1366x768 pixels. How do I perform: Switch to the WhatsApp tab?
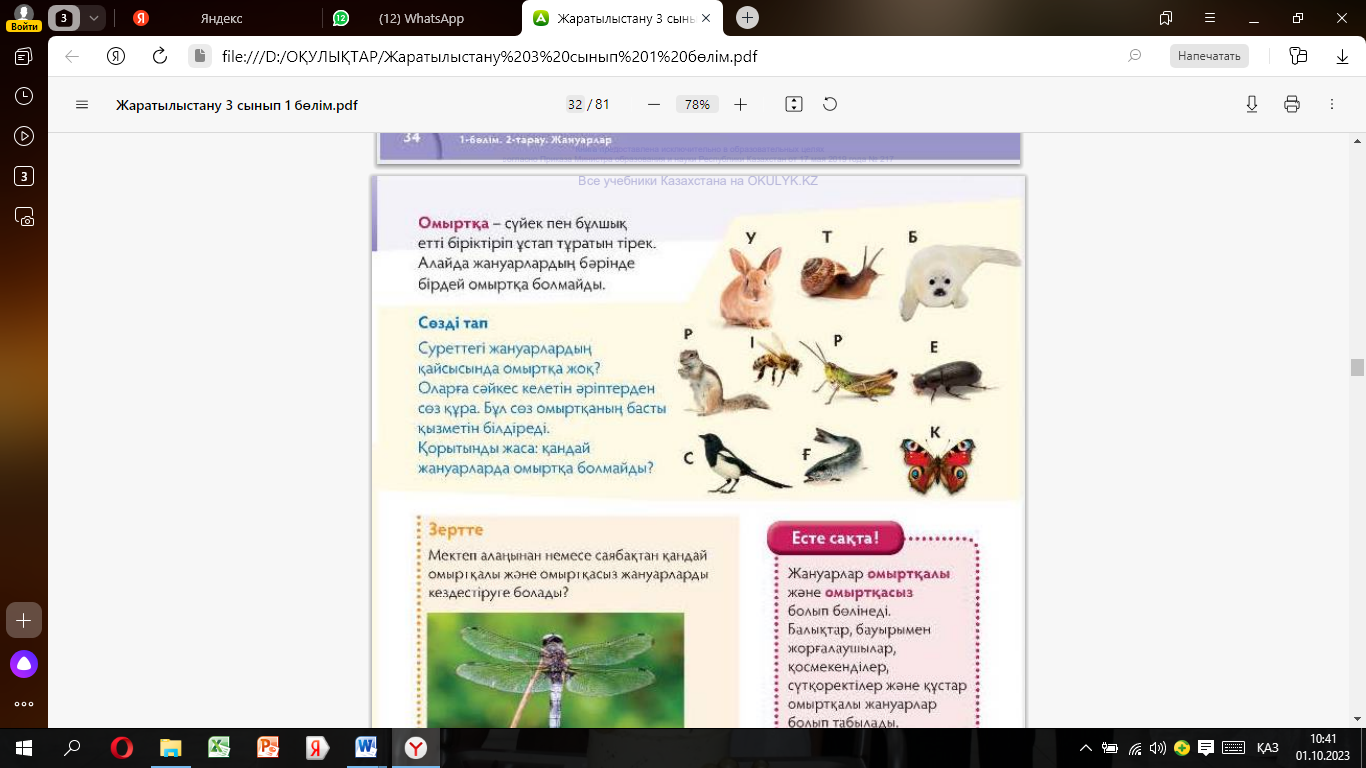(x=420, y=18)
